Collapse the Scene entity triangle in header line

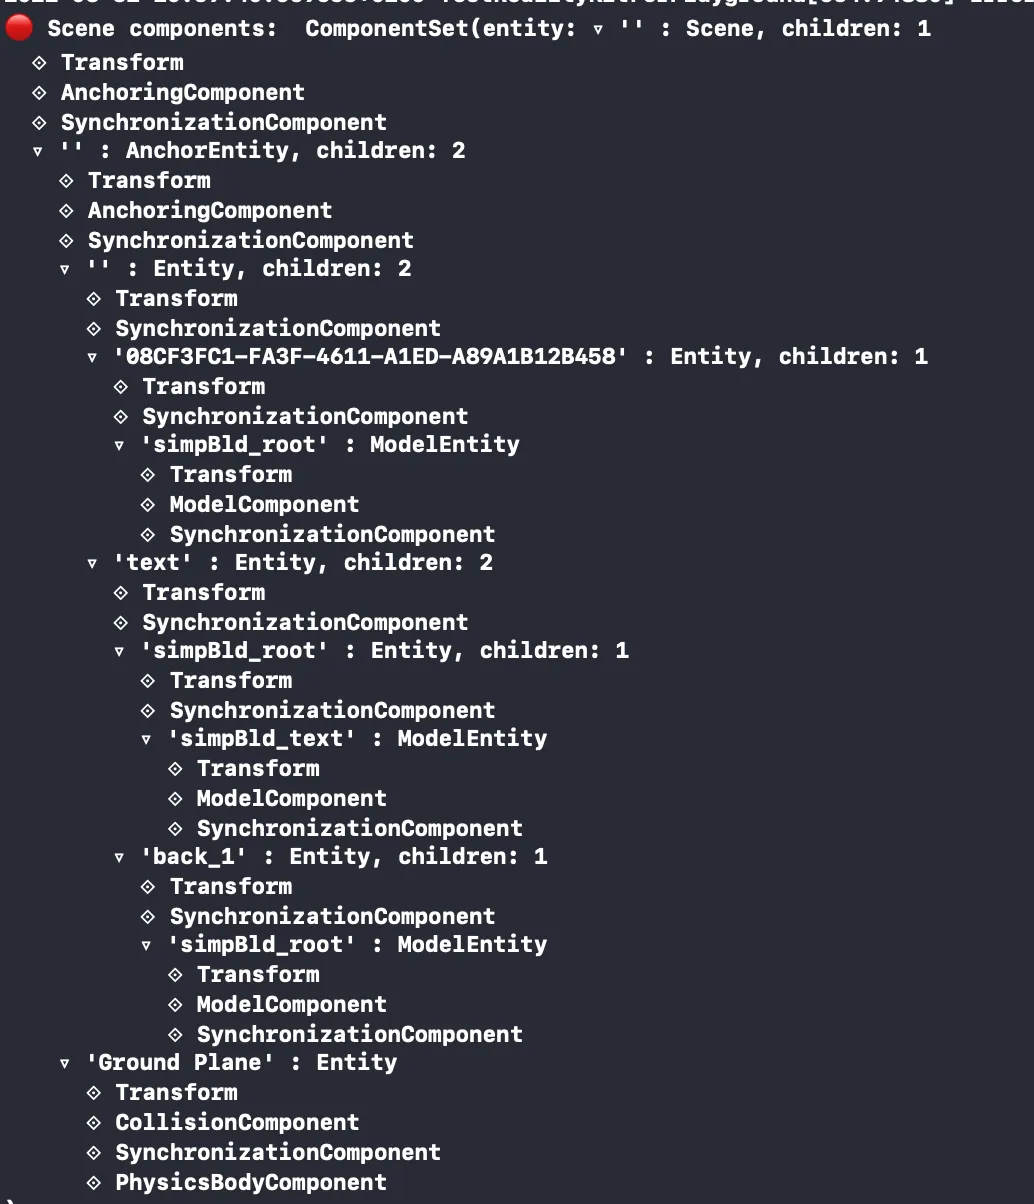pyautogui.click(x=598, y=30)
